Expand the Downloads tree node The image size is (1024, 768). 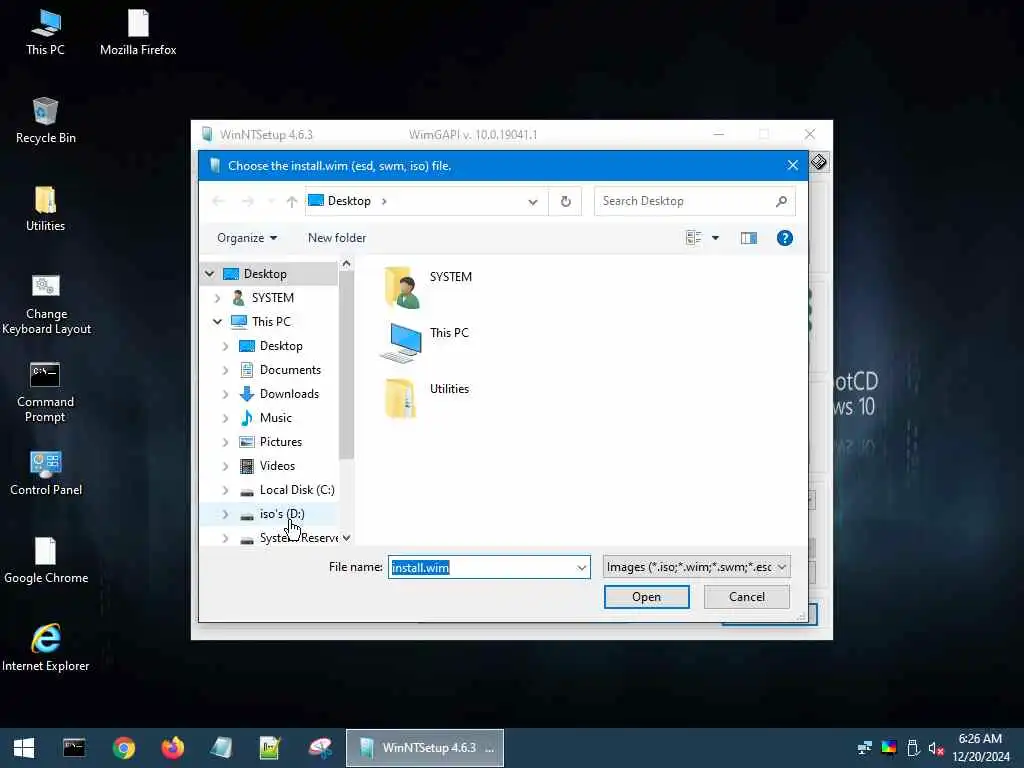(x=225, y=394)
